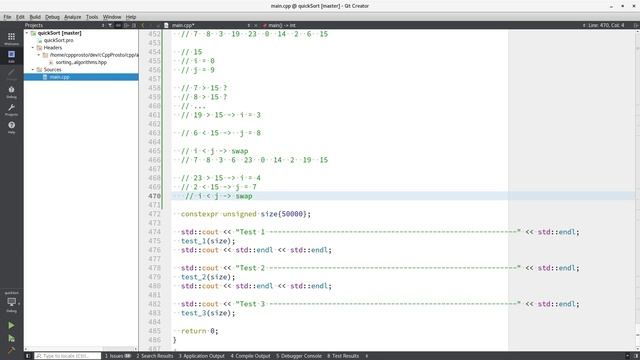
Task: Close the main.cpp document
Action: pos(256,25)
